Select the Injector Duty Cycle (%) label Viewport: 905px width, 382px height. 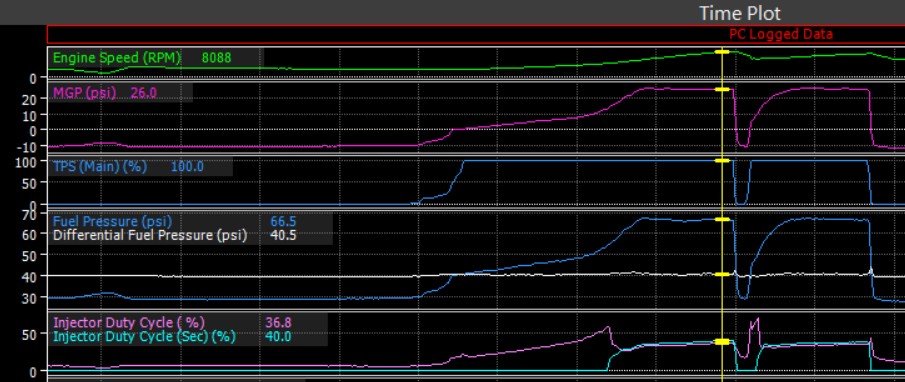tap(129, 322)
